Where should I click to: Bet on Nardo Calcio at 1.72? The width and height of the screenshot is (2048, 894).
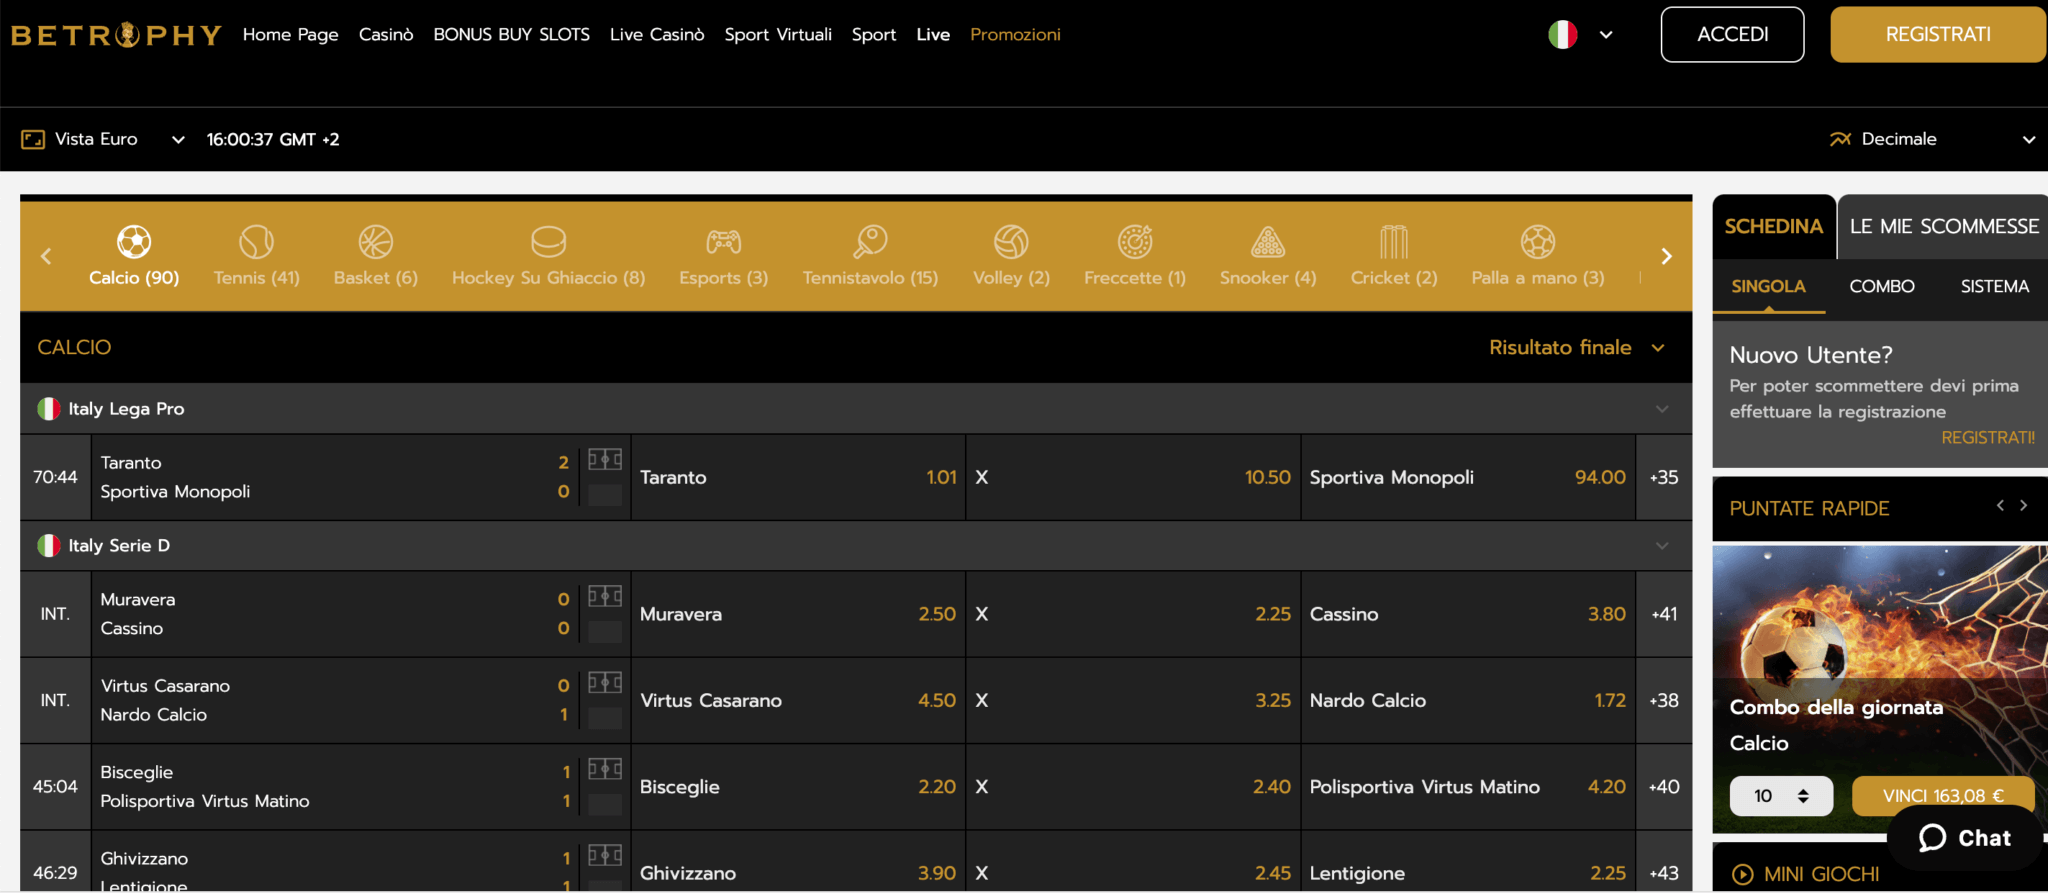point(1468,700)
